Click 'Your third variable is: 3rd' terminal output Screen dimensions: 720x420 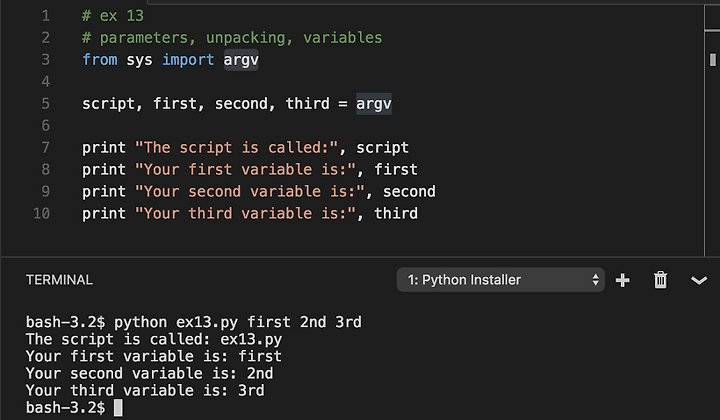tap(145, 391)
